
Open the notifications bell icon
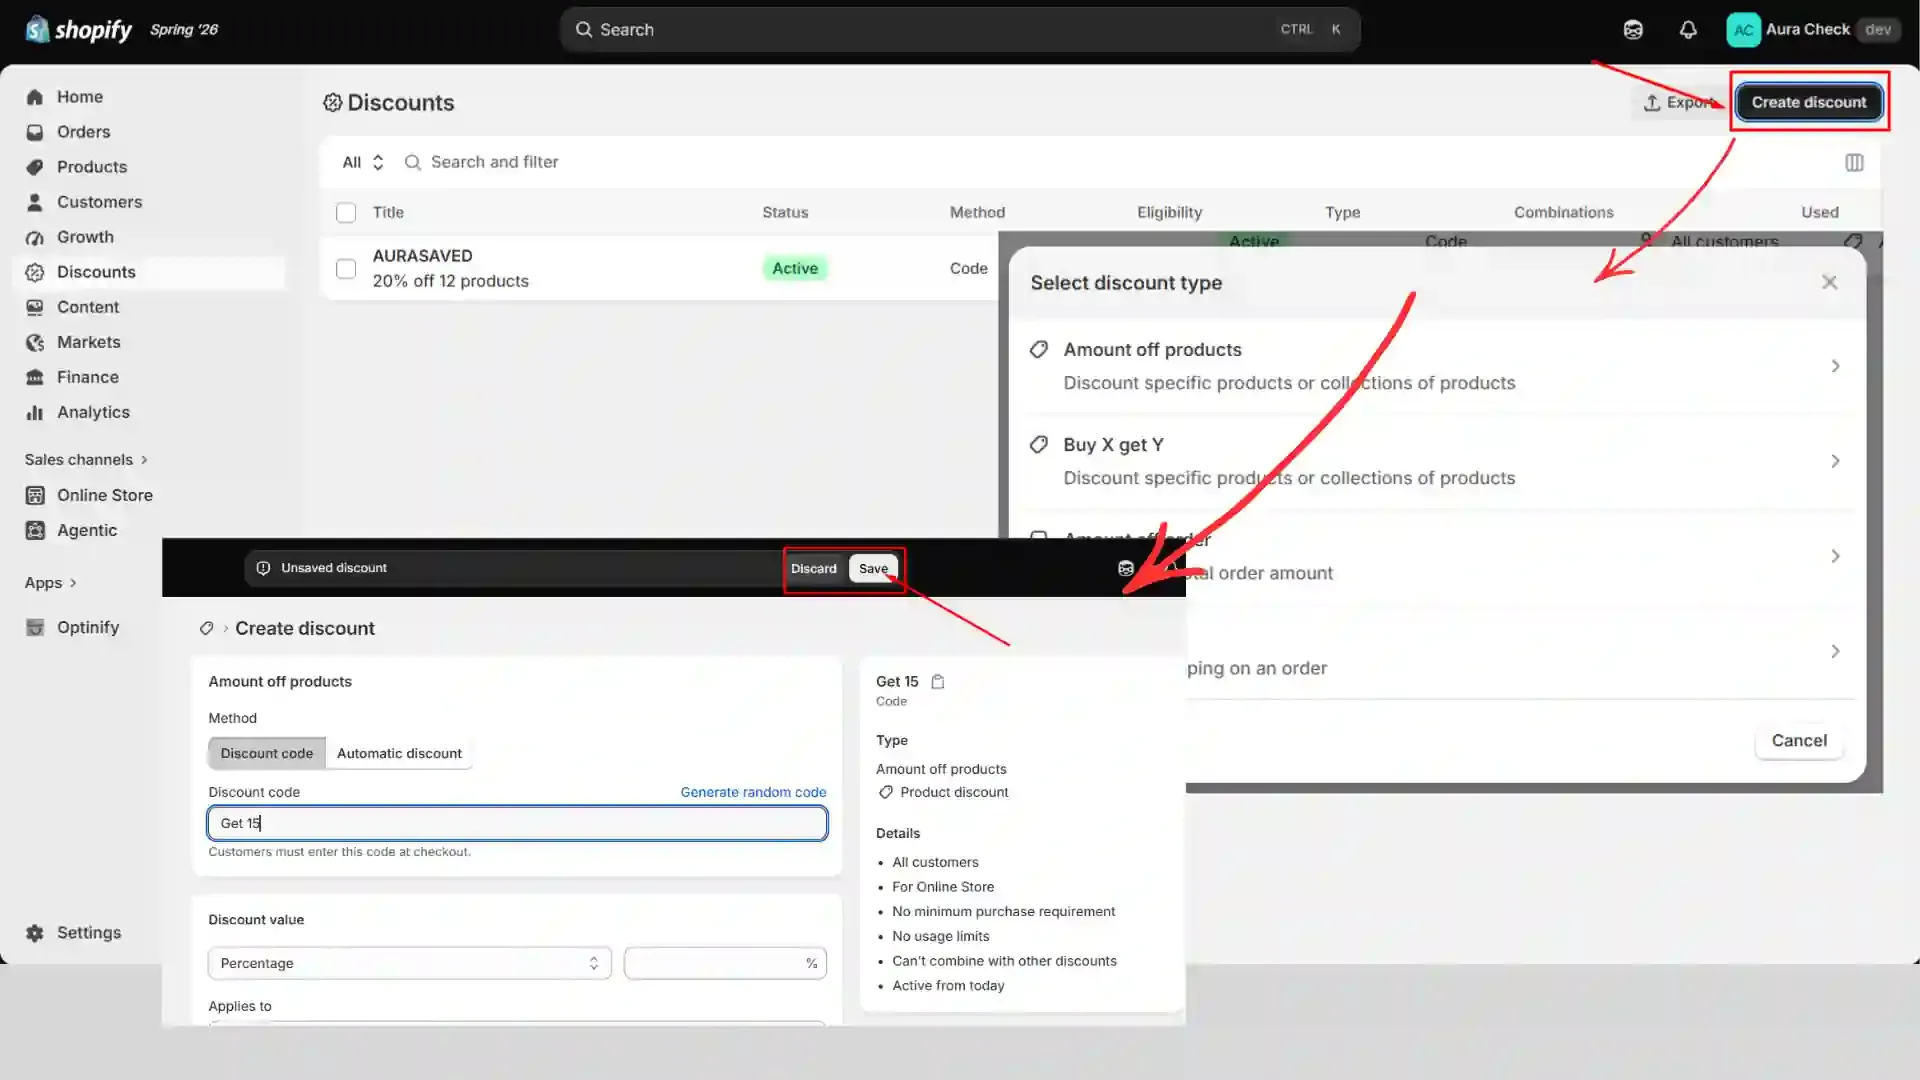click(x=1688, y=30)
